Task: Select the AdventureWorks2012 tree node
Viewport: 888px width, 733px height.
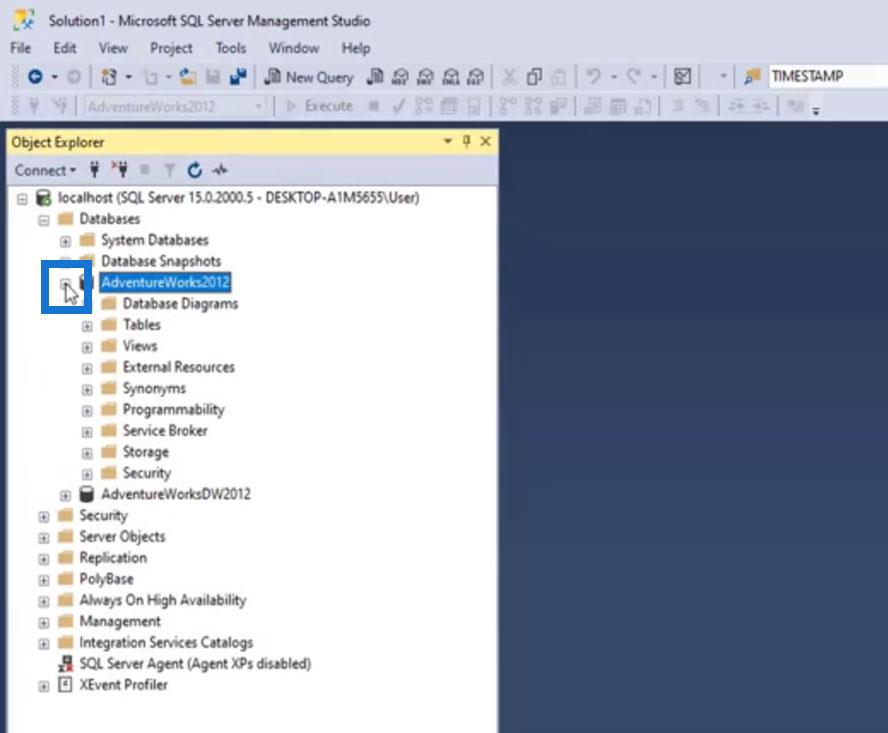Action: 165,282
